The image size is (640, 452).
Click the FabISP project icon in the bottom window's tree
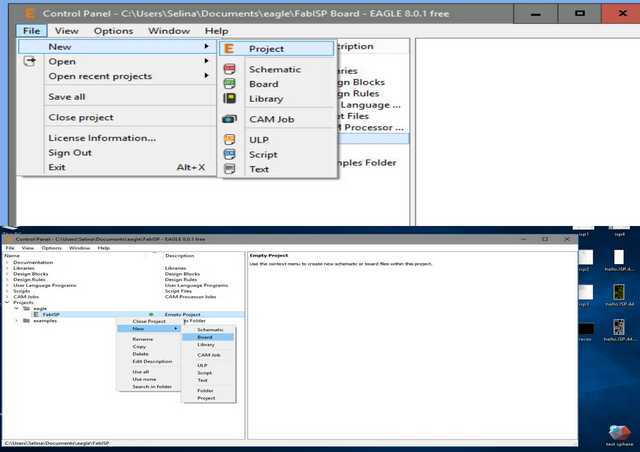[x=36, y=314]
